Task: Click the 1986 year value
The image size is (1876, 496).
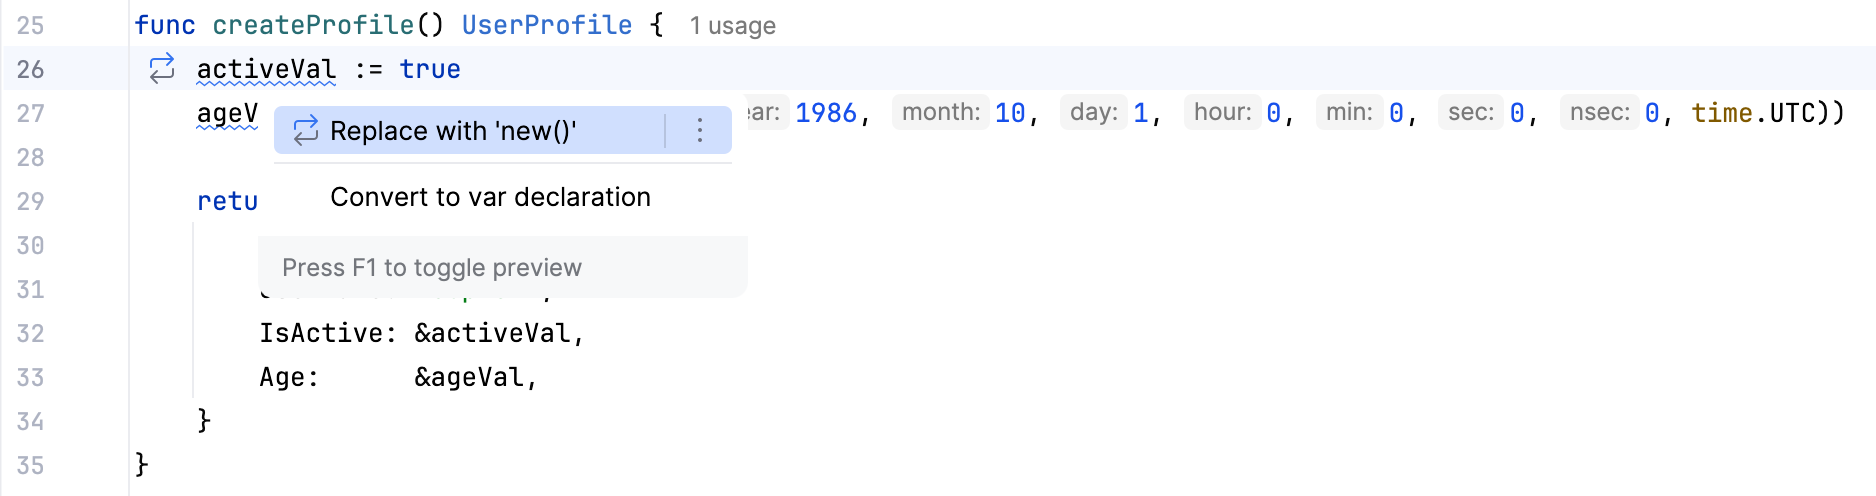Action: (x=826, y=113)
